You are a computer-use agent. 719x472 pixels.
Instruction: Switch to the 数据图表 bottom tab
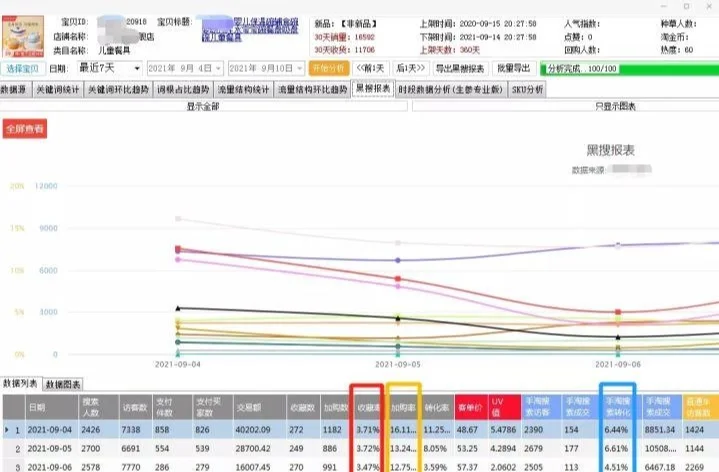(63, 384)
